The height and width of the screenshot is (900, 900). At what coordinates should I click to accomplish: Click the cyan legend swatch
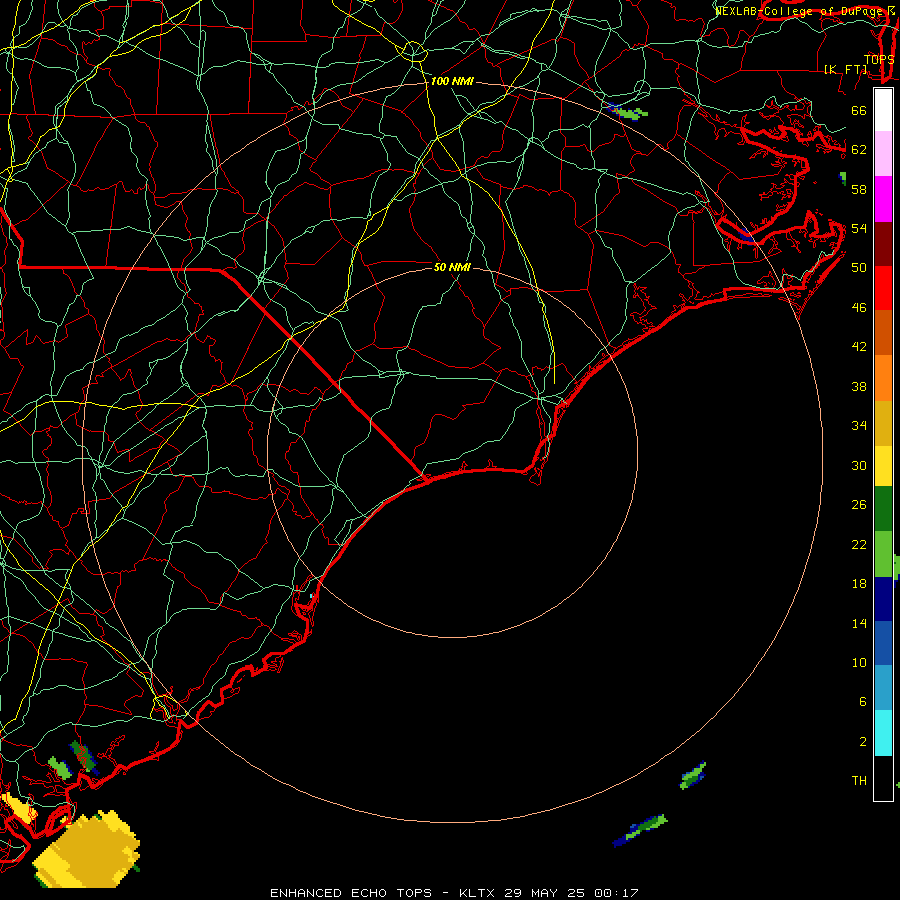[883, 733]
